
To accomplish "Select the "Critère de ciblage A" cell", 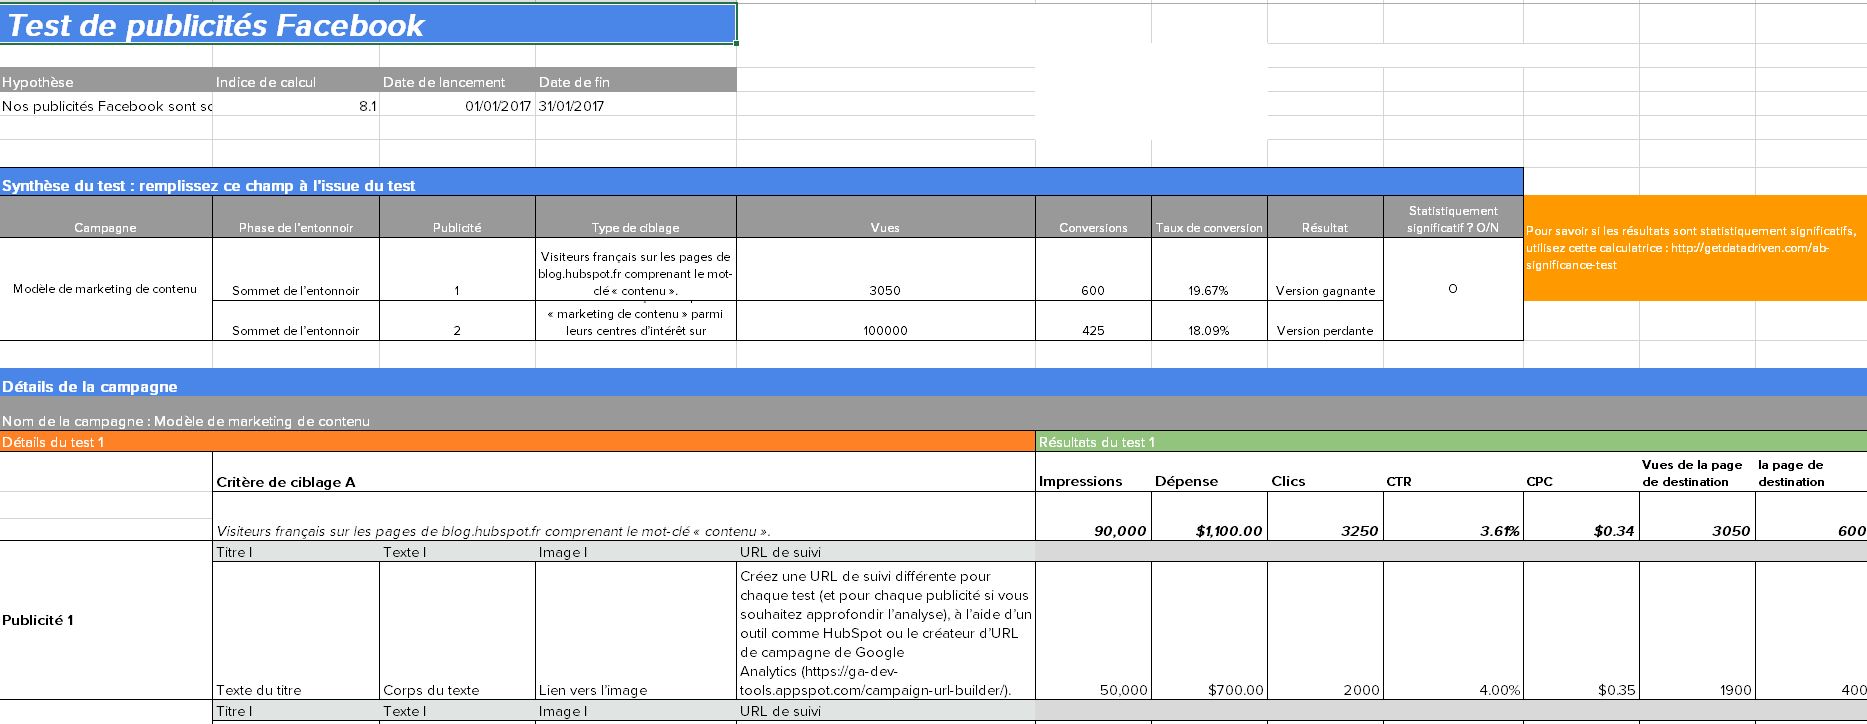I will click(624, 472).
